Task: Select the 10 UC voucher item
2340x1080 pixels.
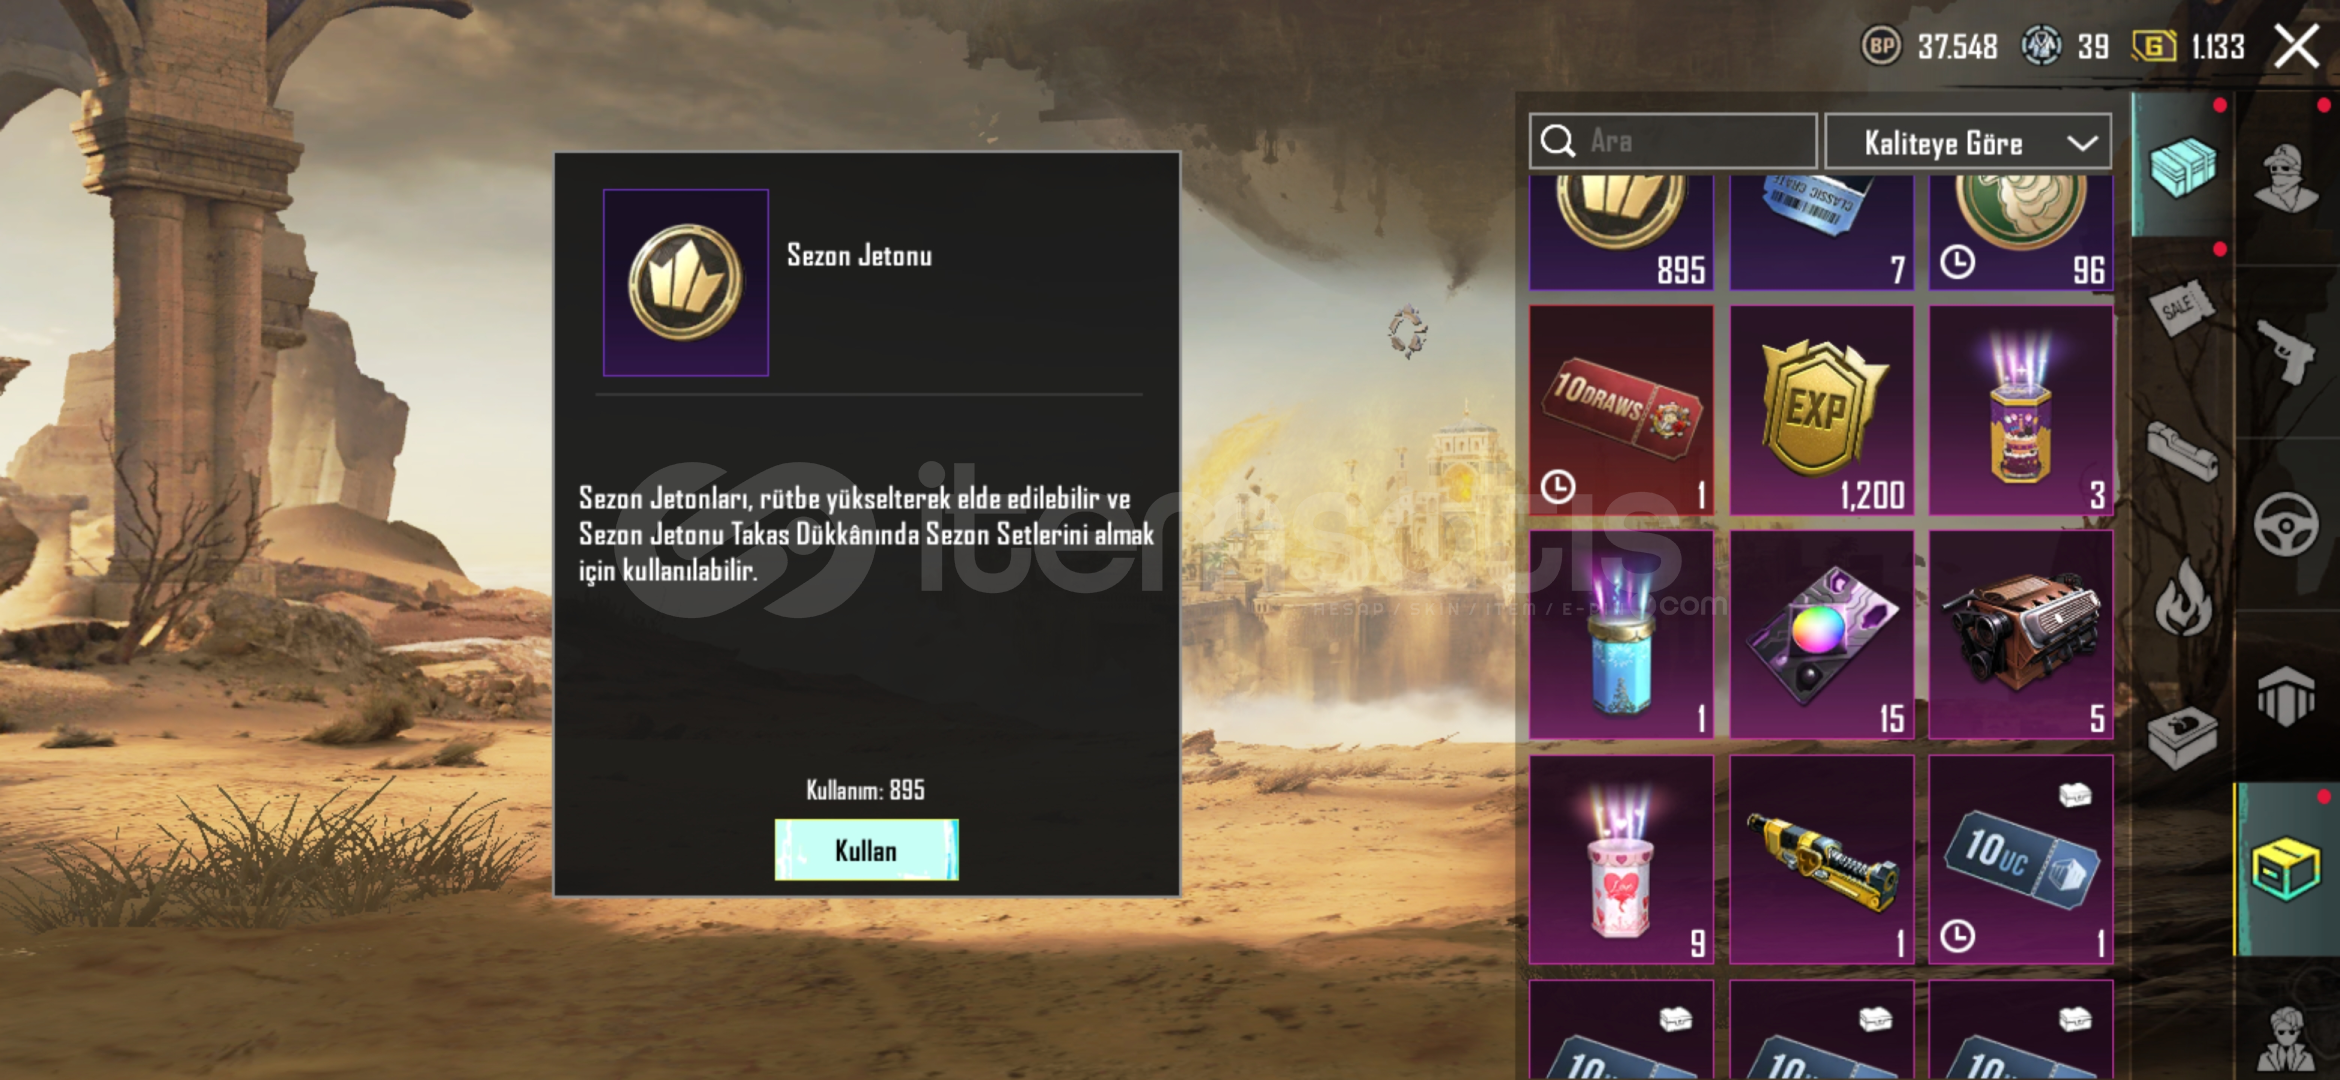Action: 2021,859
